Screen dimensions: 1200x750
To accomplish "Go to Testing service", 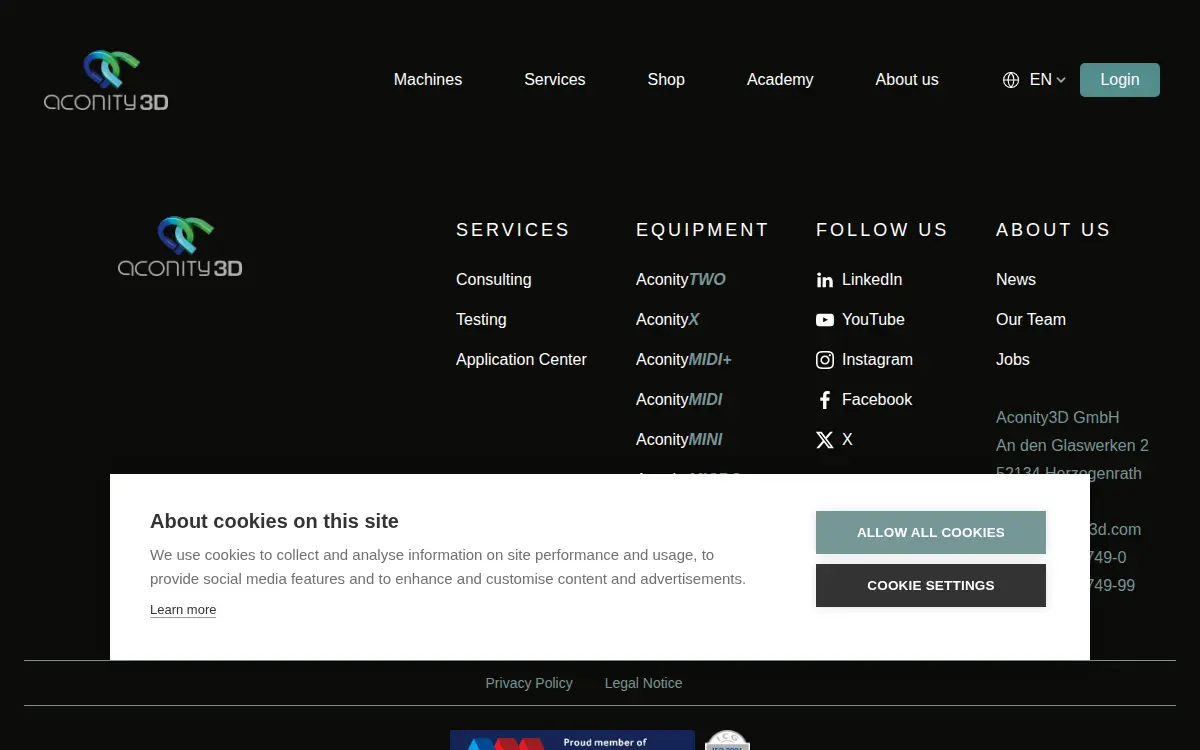I will (x=481, y=320).
